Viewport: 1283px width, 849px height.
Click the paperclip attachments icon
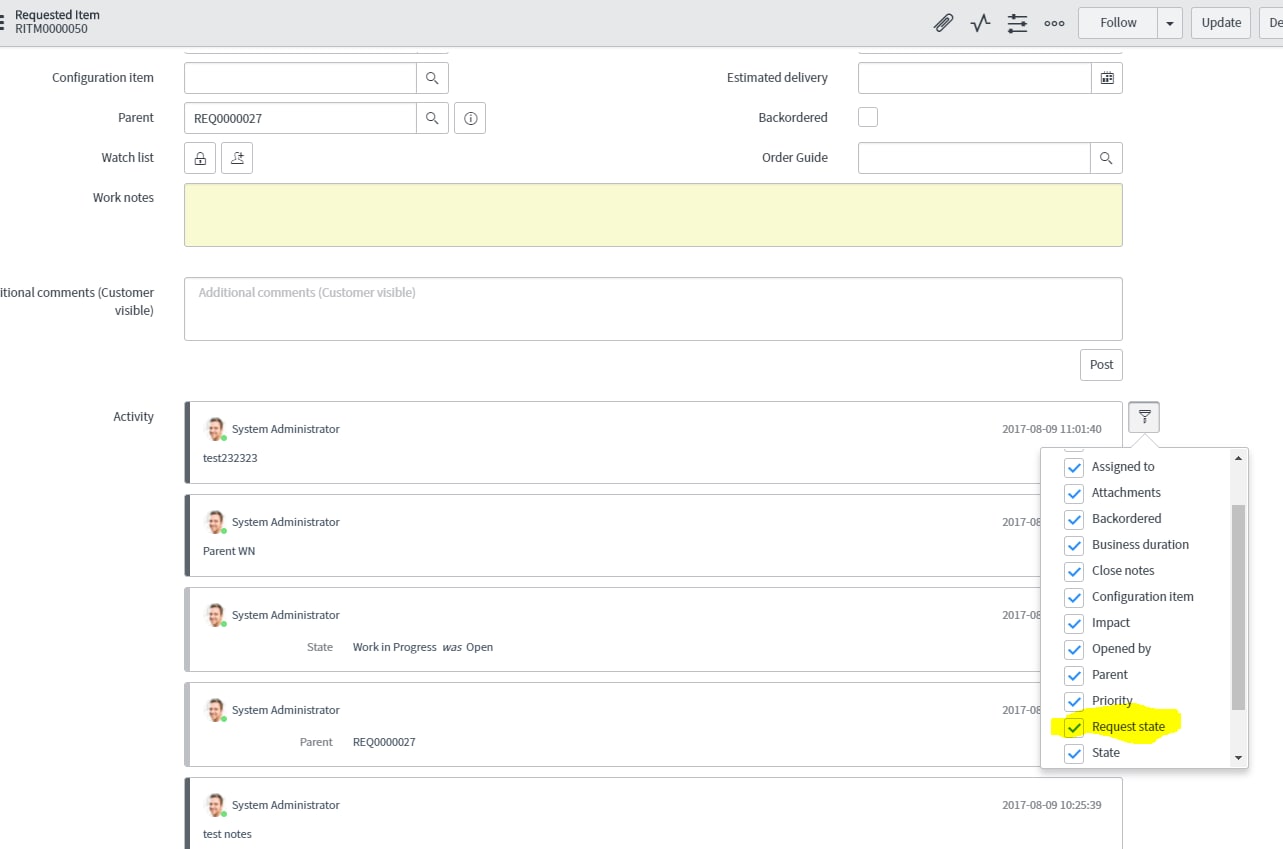click(943, 23)
